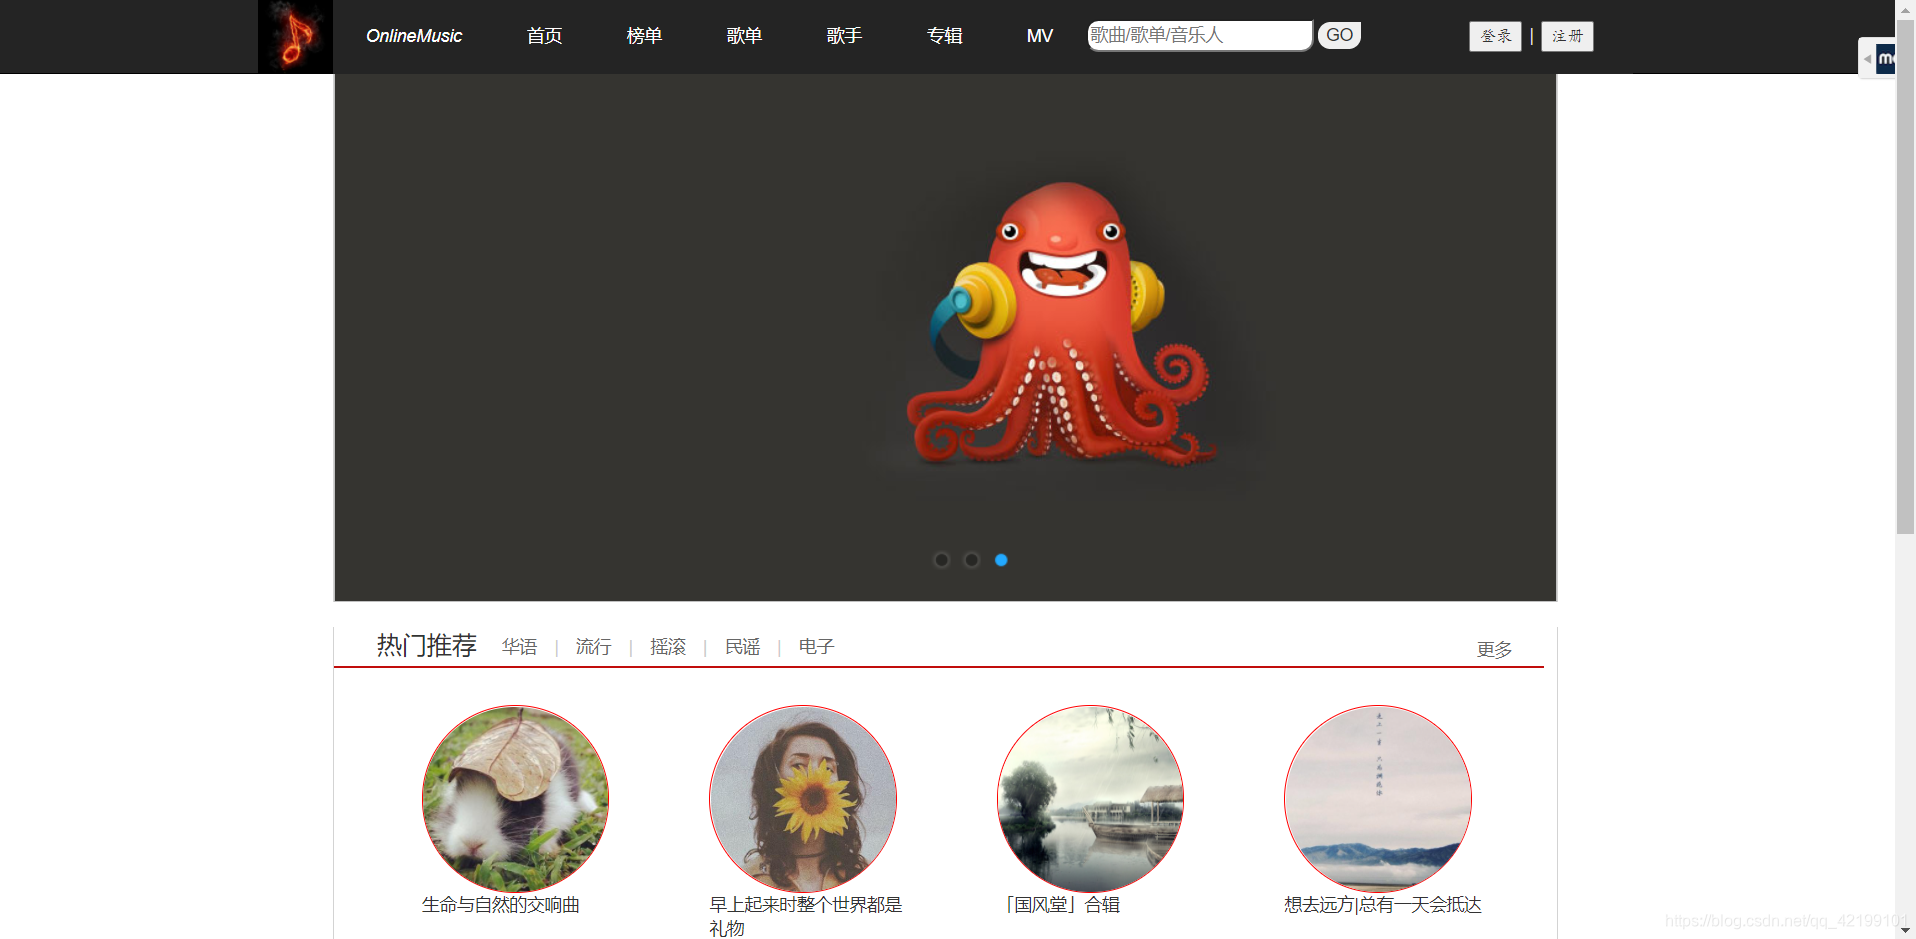Switch to the 摇滚 recommendation tab
The width and height of the screenshot is (1916, 939).
pyautogui.click(x=667, y=647)
